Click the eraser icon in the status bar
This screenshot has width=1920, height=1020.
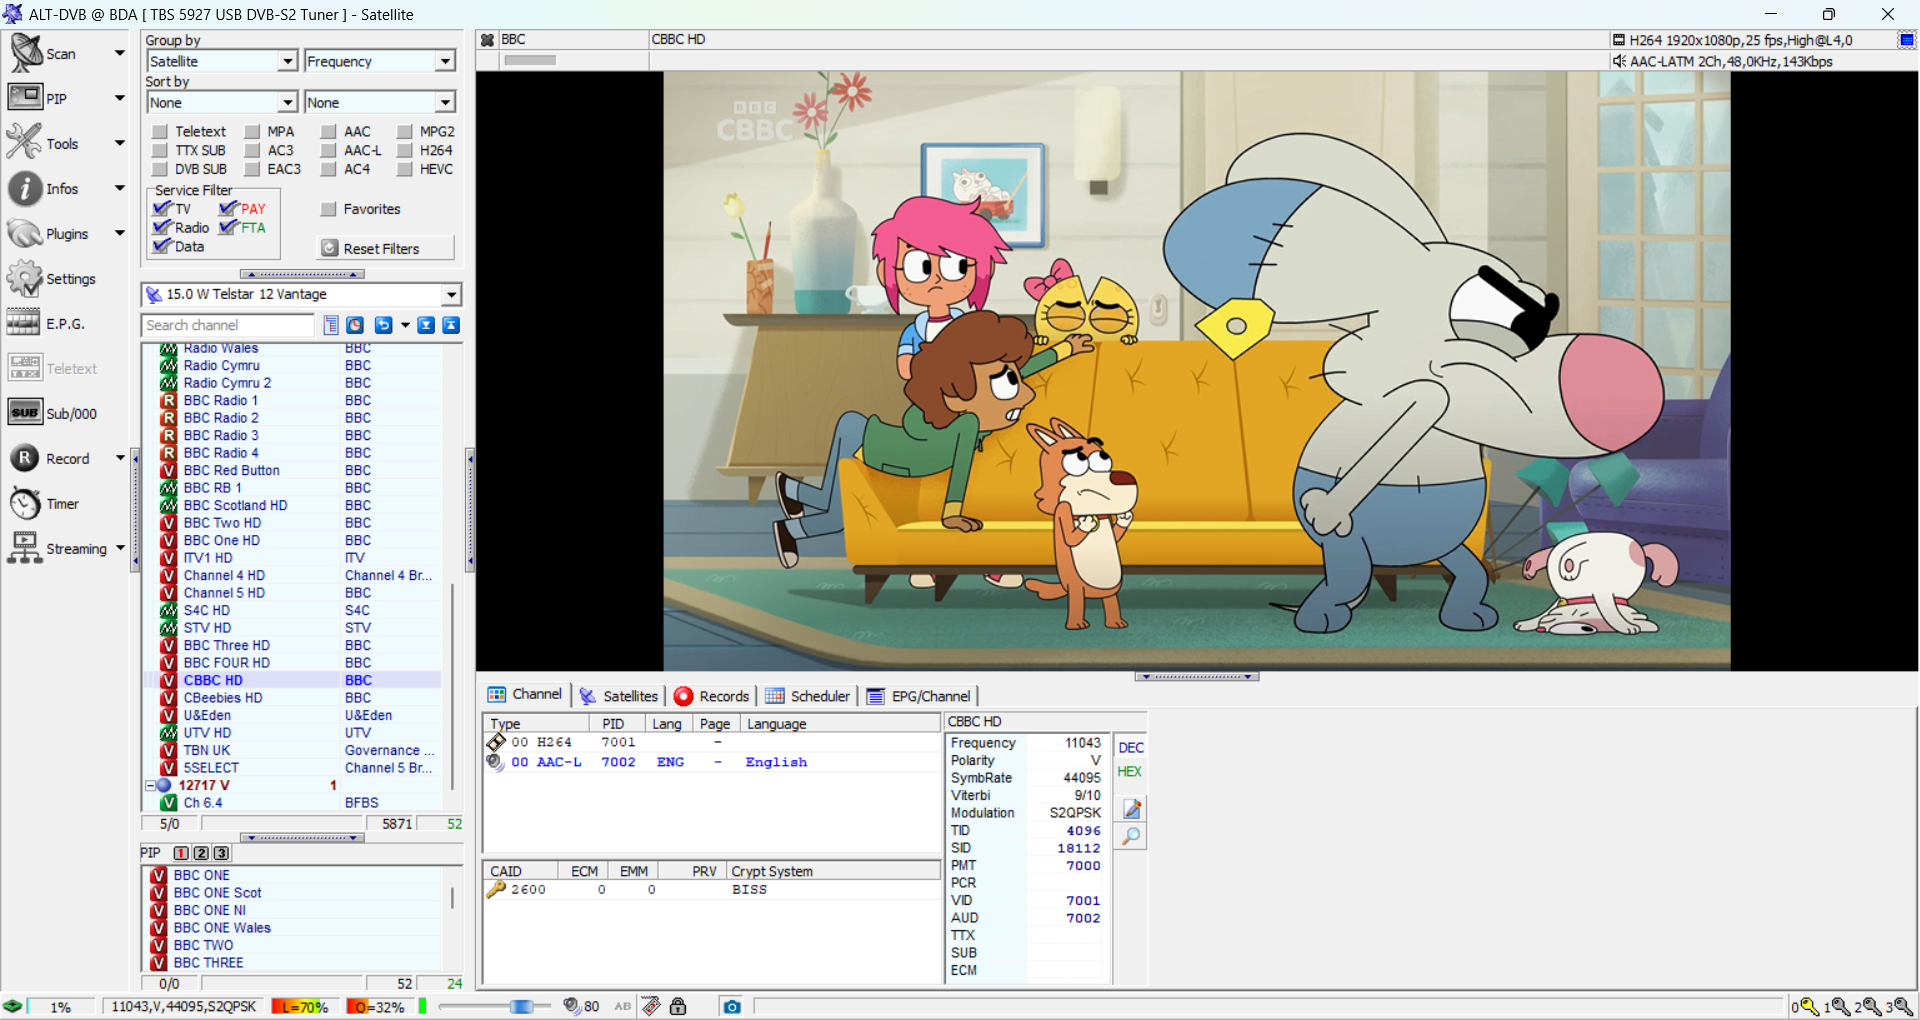[651, 1006]
